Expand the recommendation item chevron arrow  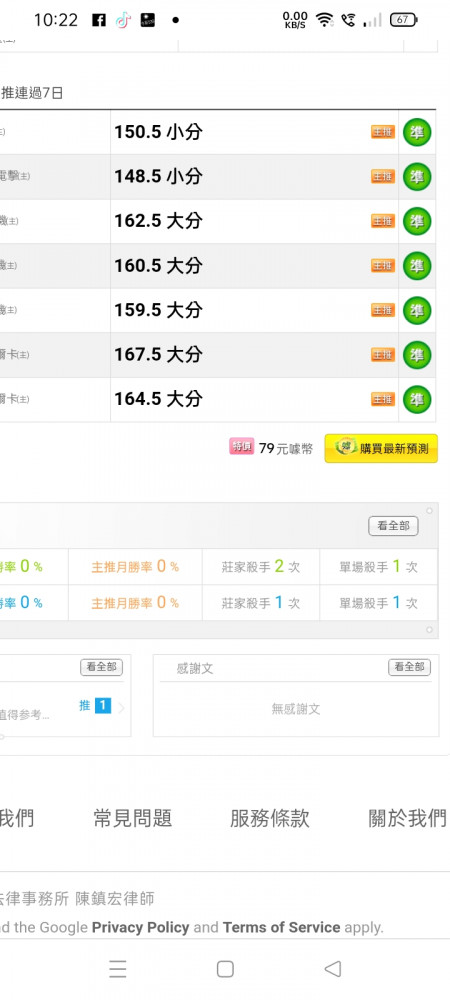coord(121,707)
